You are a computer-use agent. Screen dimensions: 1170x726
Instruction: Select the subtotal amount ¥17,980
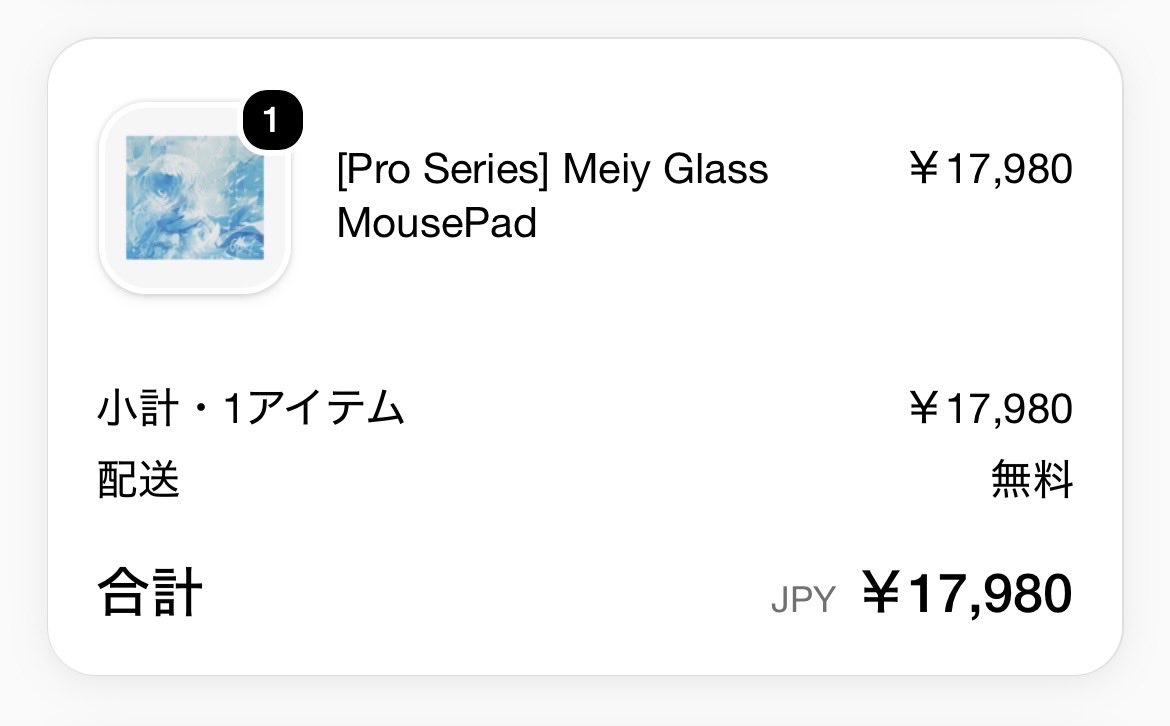point(990,408)
